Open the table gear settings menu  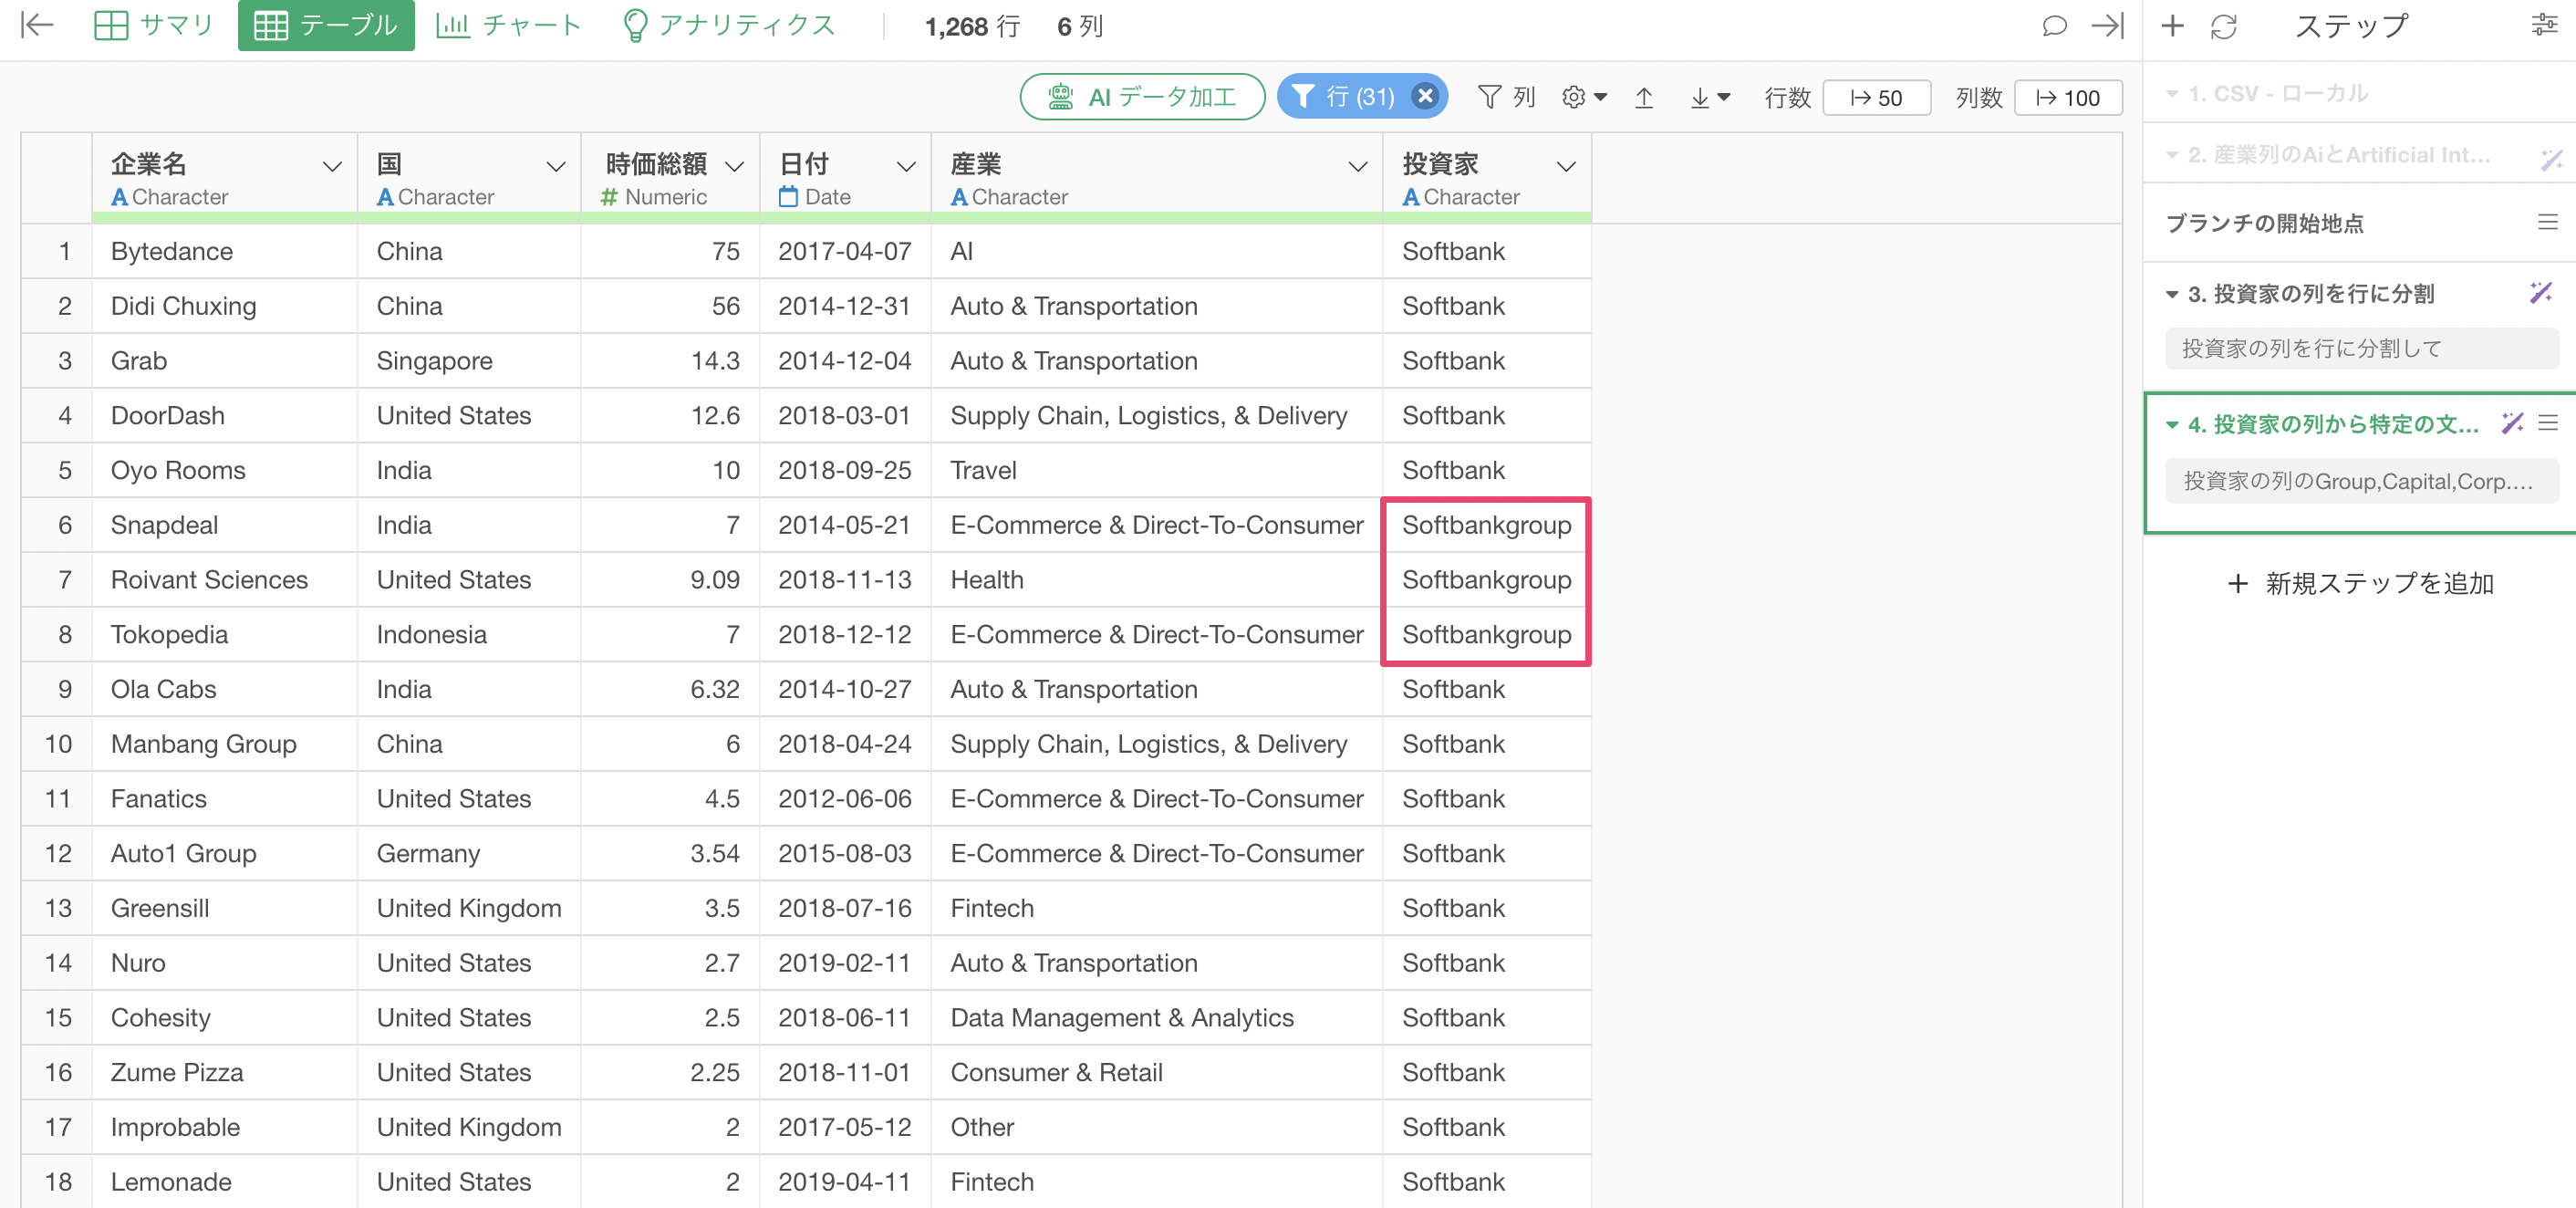point(1584,97)
